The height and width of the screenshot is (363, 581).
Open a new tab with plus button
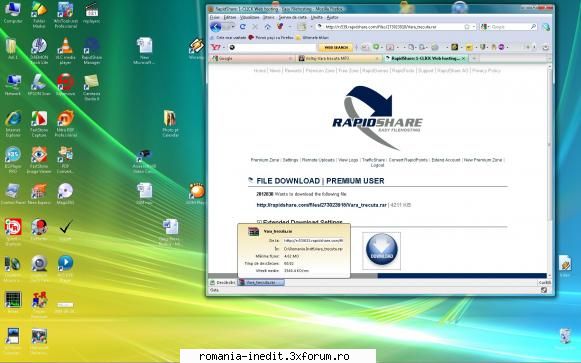click(x=474, y=59)
